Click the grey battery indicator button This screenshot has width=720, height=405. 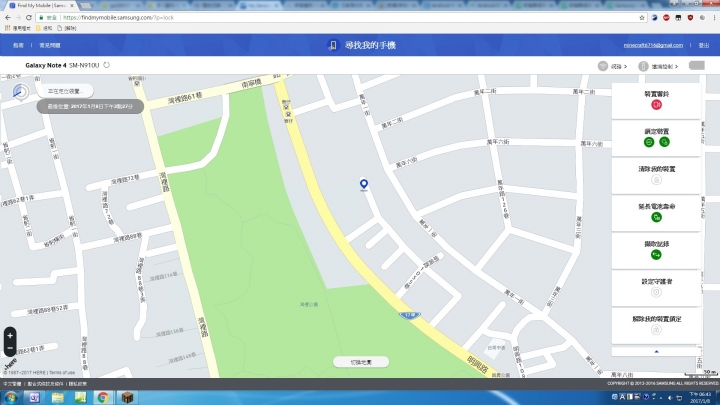click(x=697, y=66)
